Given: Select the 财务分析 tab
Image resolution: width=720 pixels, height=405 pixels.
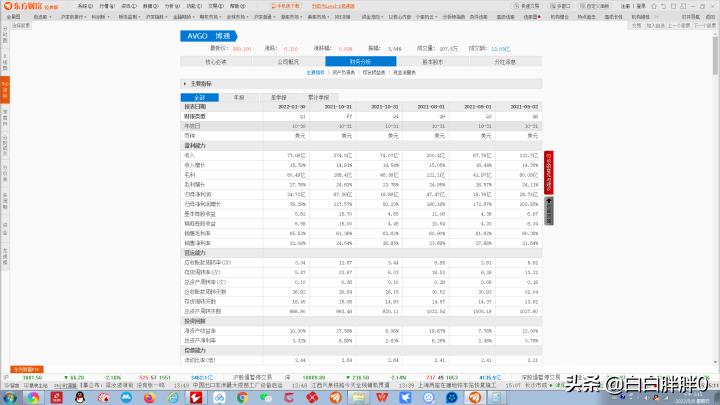Looking at the screenshot, I should [x=360, y=62].
